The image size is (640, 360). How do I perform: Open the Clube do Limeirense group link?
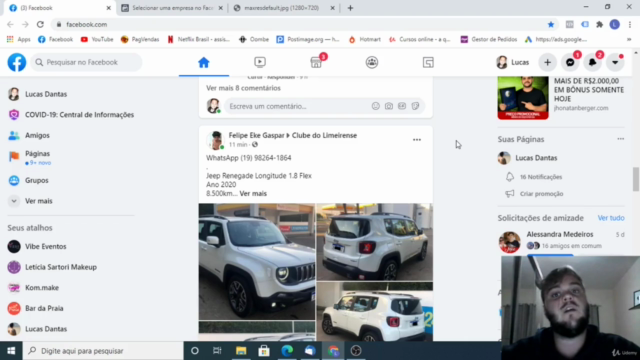tap(324, 136)
